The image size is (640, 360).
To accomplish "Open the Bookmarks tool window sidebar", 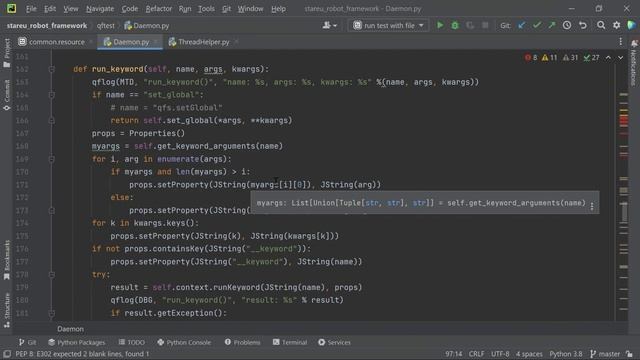I will (x=7, y=260).
